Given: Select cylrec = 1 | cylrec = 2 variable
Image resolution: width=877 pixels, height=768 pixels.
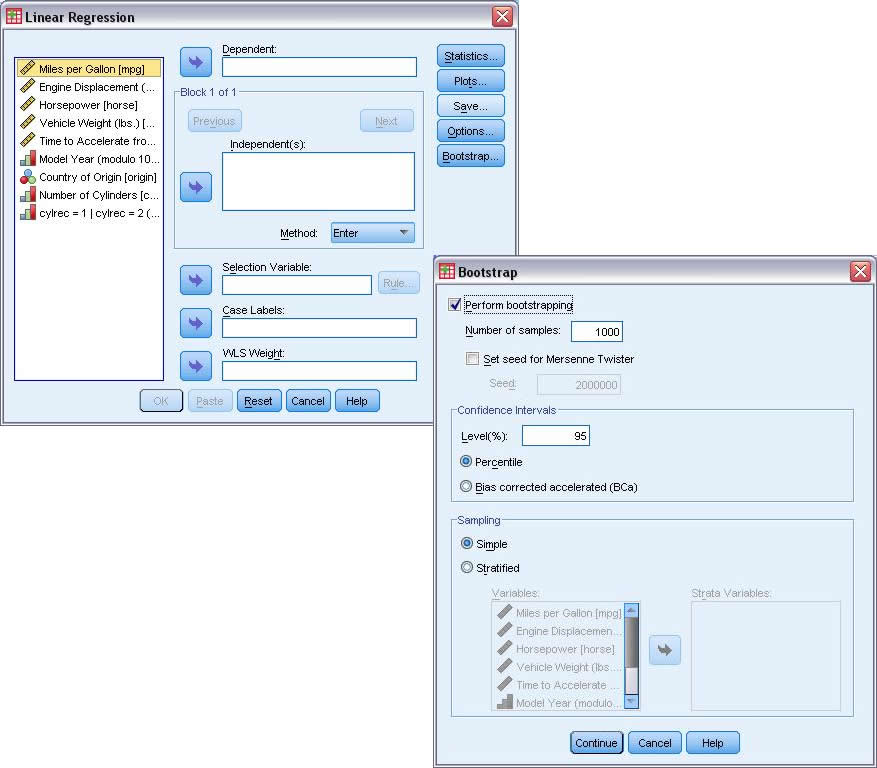Looking at the screenshot, I should (89, 213).
